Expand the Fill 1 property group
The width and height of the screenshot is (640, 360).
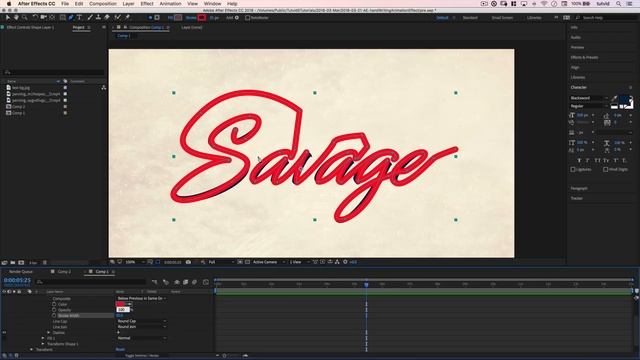coord(43,338)
